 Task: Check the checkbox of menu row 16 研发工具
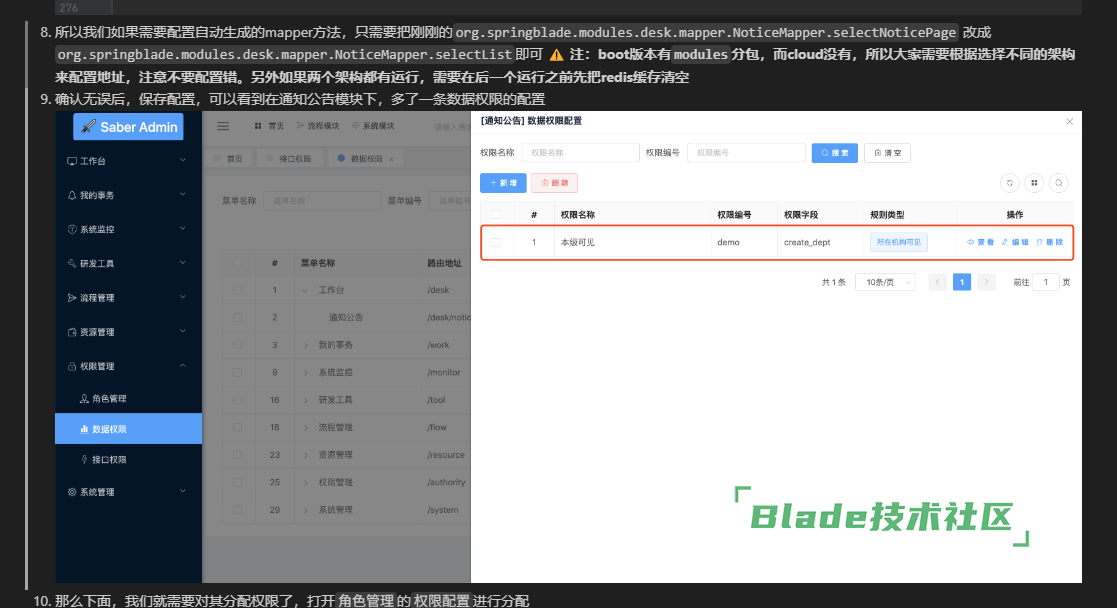point(237,400)
